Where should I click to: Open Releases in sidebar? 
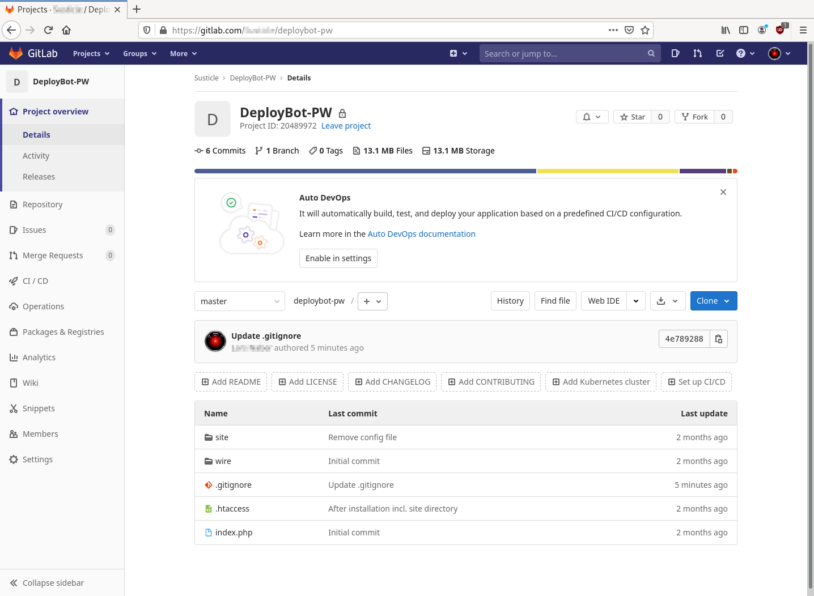point(38,177)
